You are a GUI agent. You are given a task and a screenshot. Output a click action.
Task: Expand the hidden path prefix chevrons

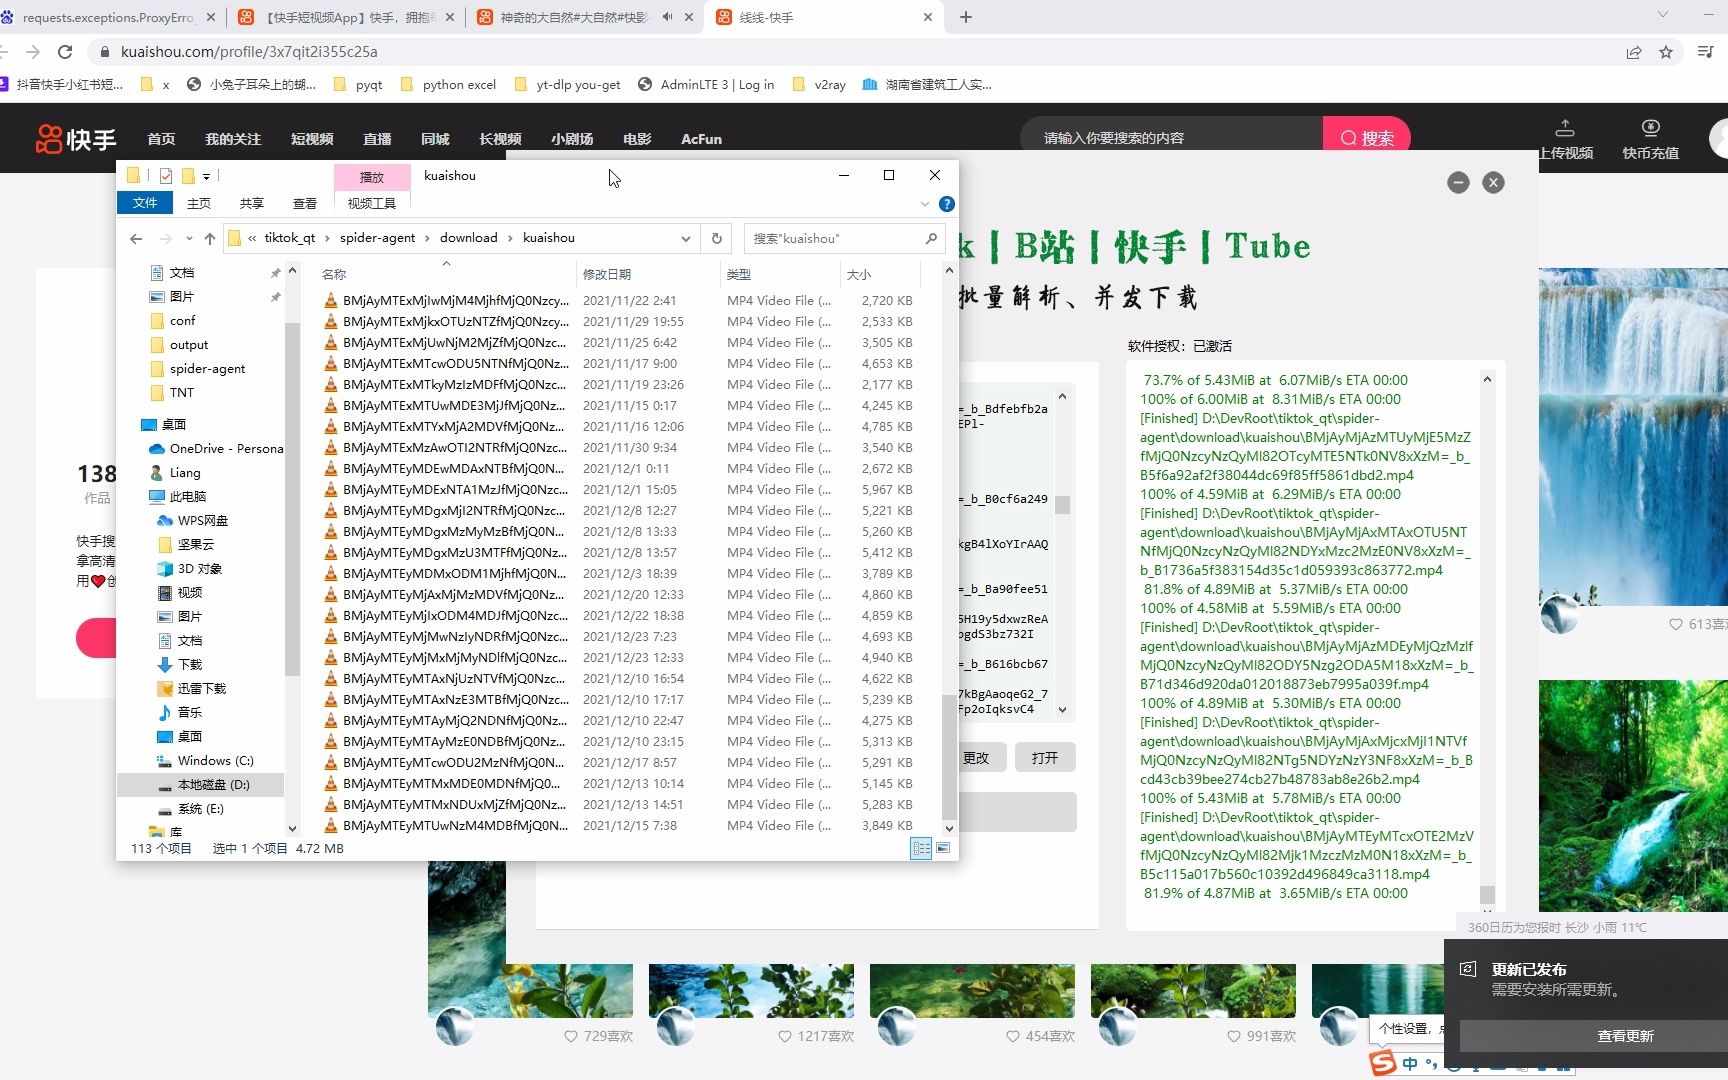pyautogui.click(x=252, y=238)
